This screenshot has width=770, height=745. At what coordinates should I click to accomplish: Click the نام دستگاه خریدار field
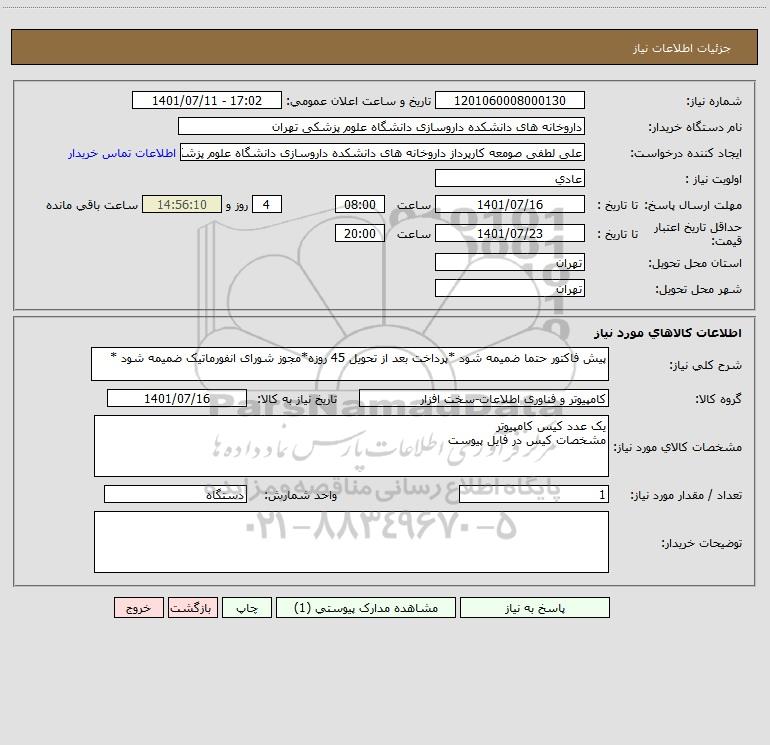coord(381,126)
